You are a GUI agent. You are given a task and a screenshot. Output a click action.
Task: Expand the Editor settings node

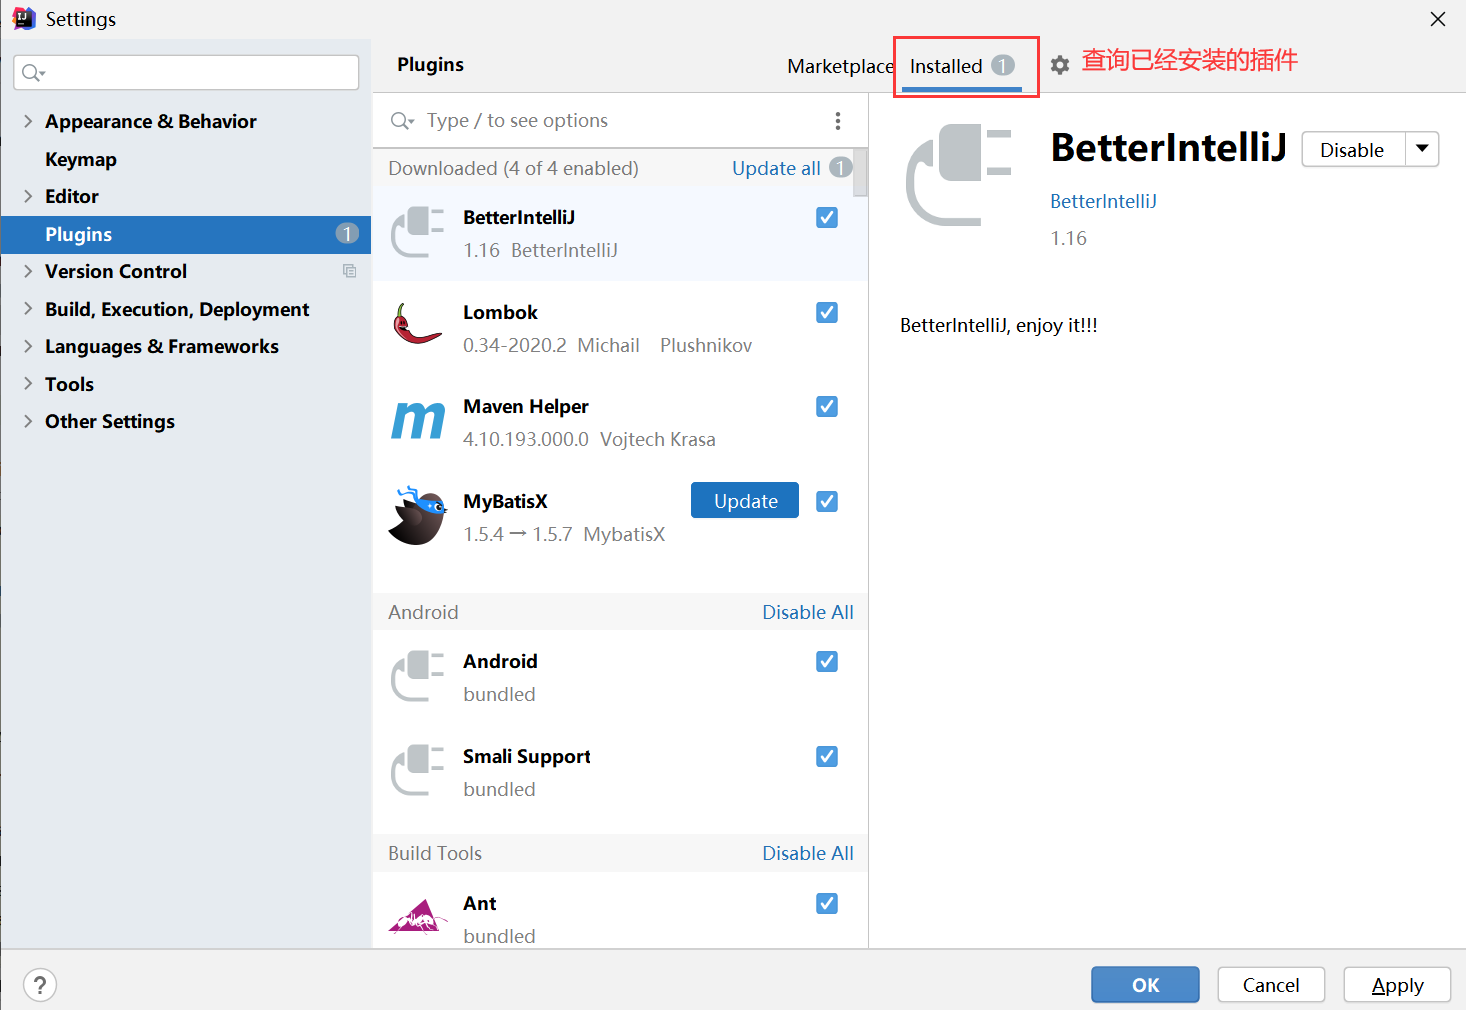28,196
